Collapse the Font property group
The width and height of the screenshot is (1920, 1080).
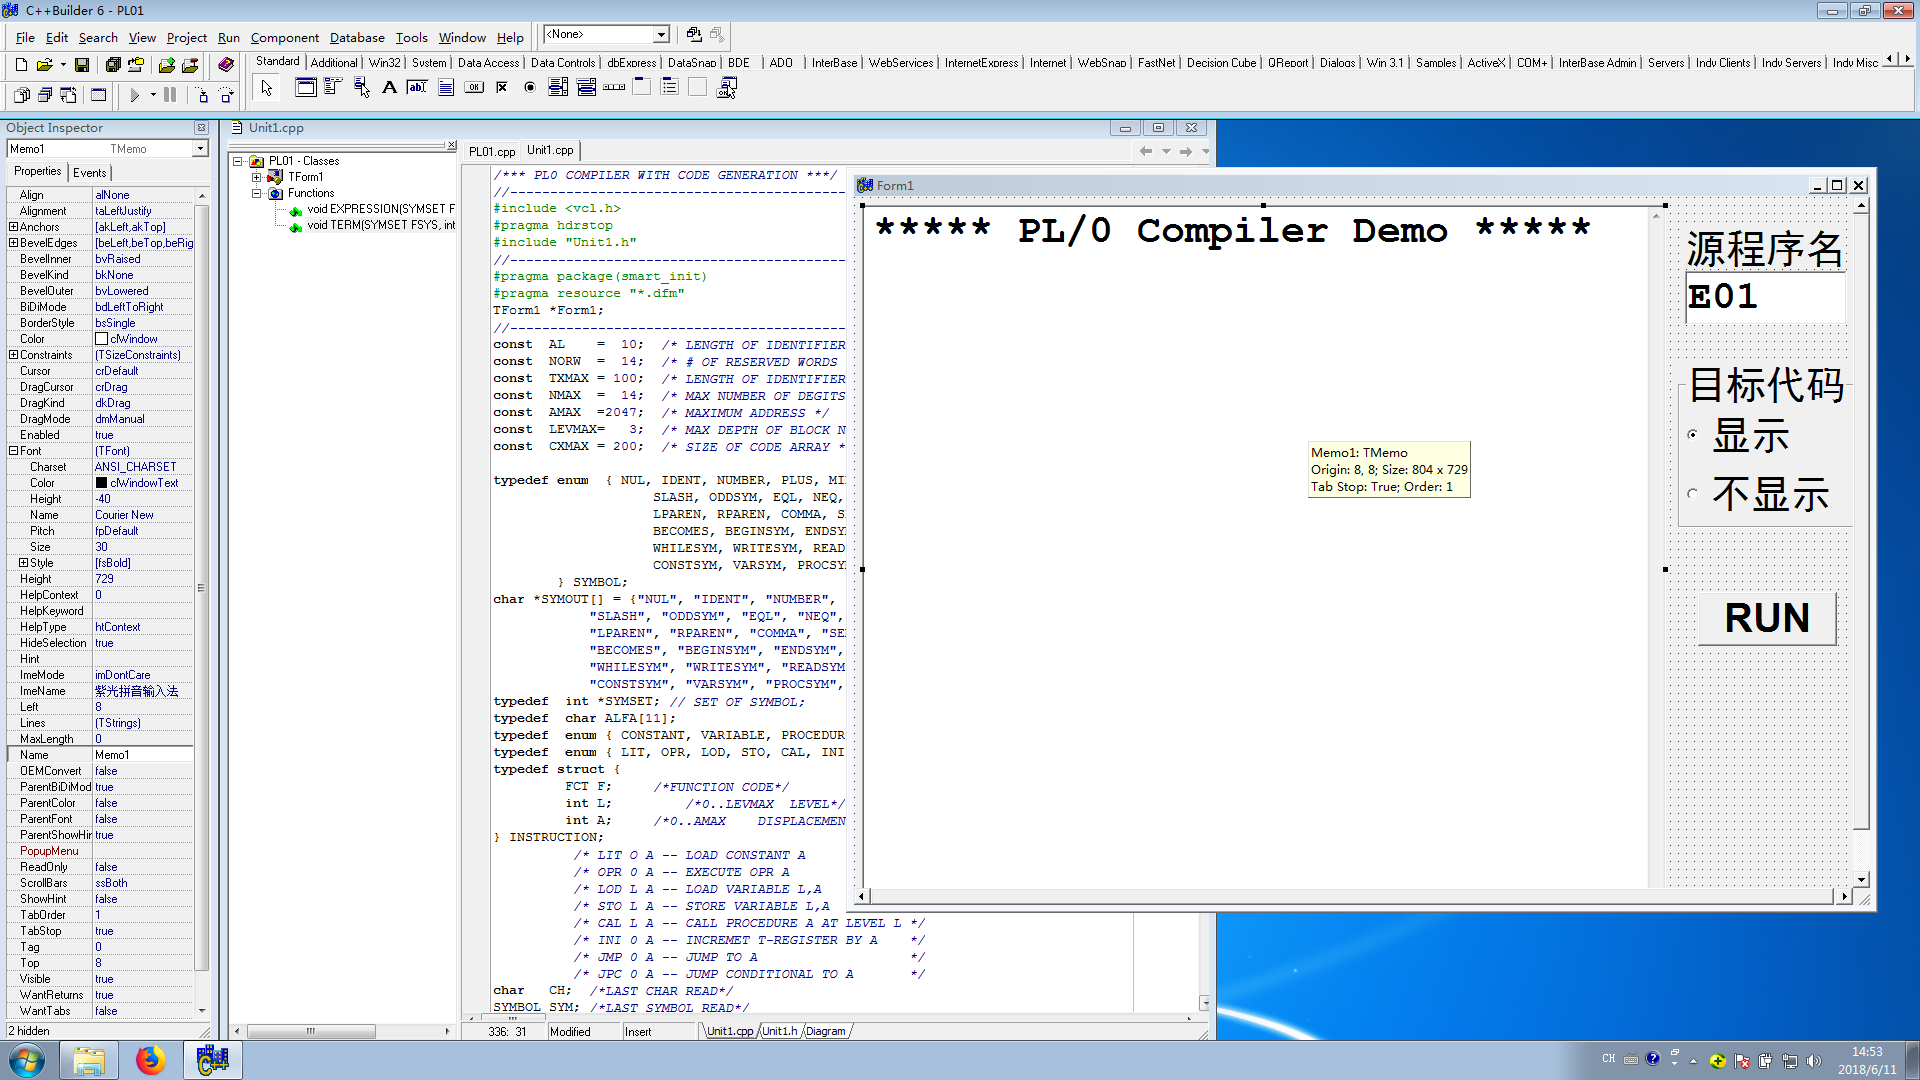pyautogui.click(x=14, y=451)
